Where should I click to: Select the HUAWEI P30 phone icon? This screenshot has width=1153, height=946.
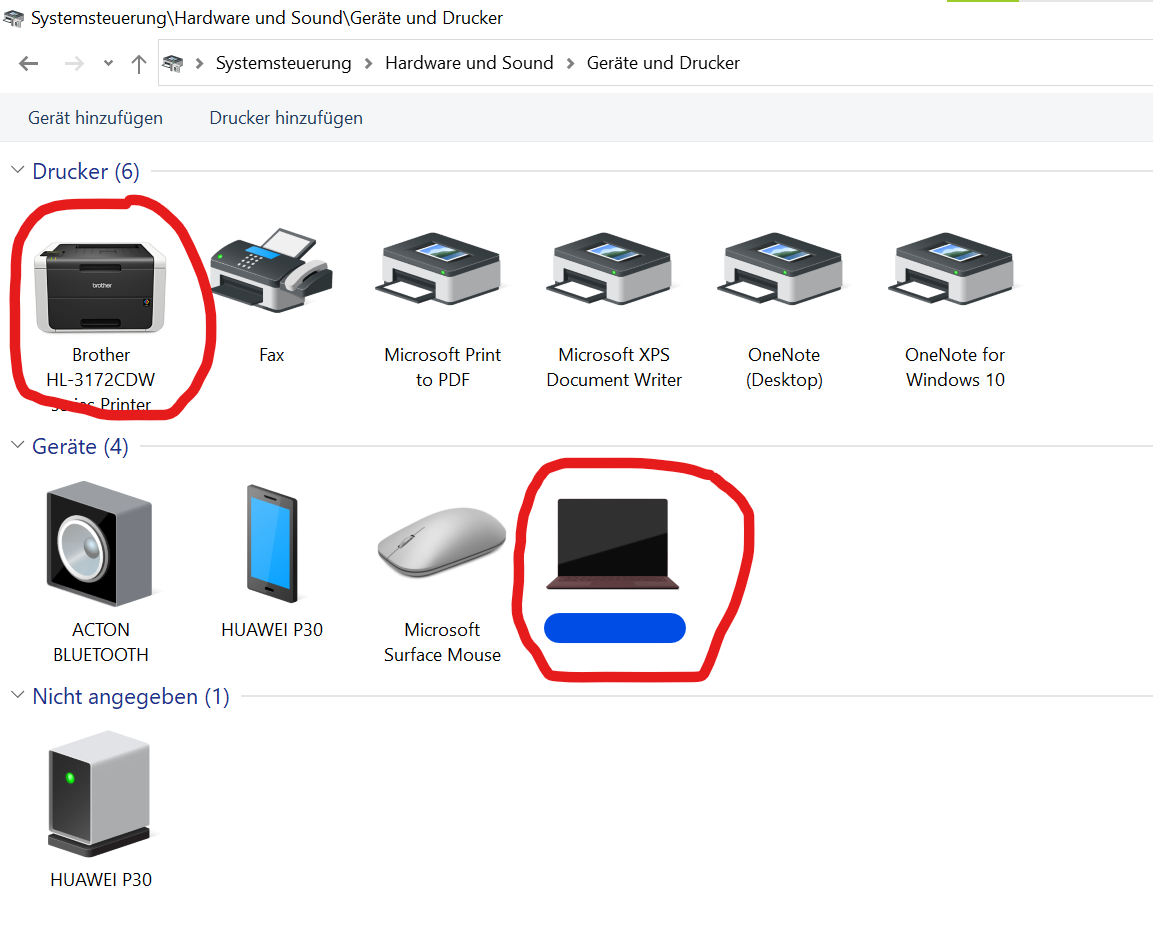(272, 544)
